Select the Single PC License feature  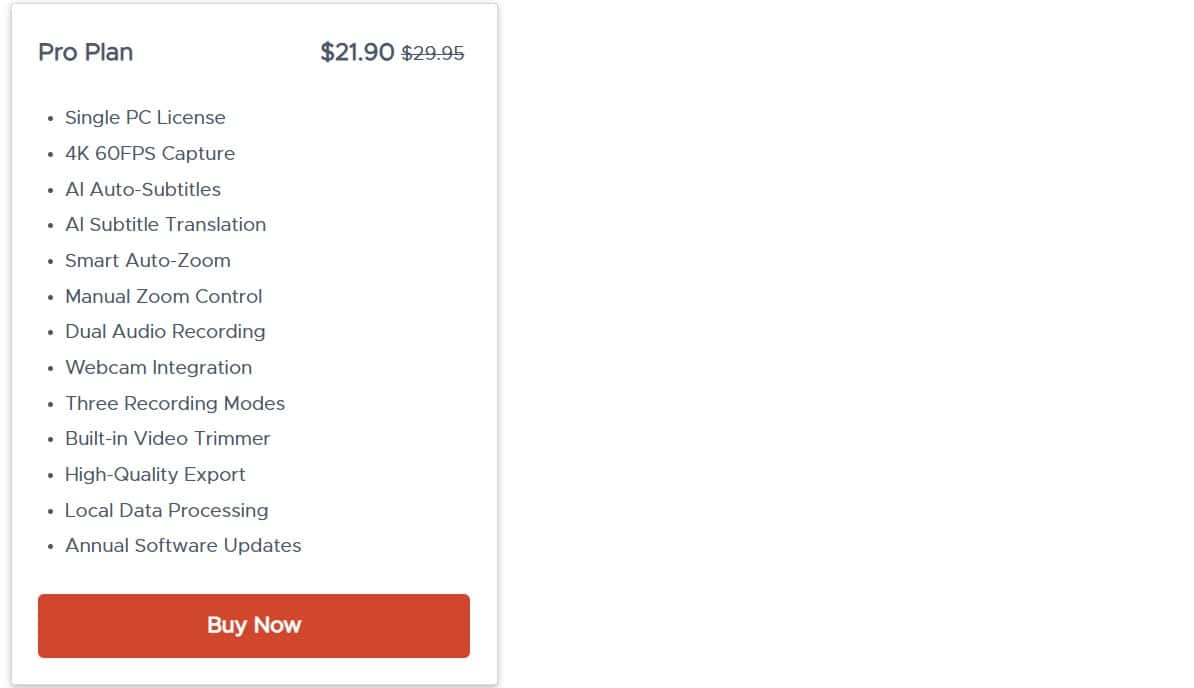click(144, 117)
